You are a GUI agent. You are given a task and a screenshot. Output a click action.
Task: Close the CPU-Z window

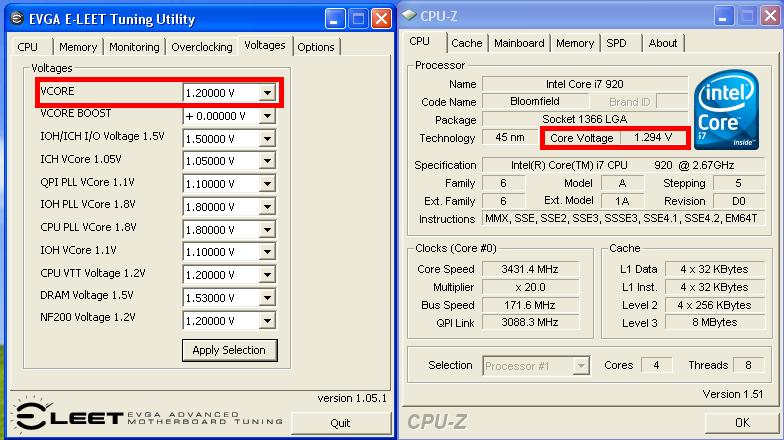770,16
